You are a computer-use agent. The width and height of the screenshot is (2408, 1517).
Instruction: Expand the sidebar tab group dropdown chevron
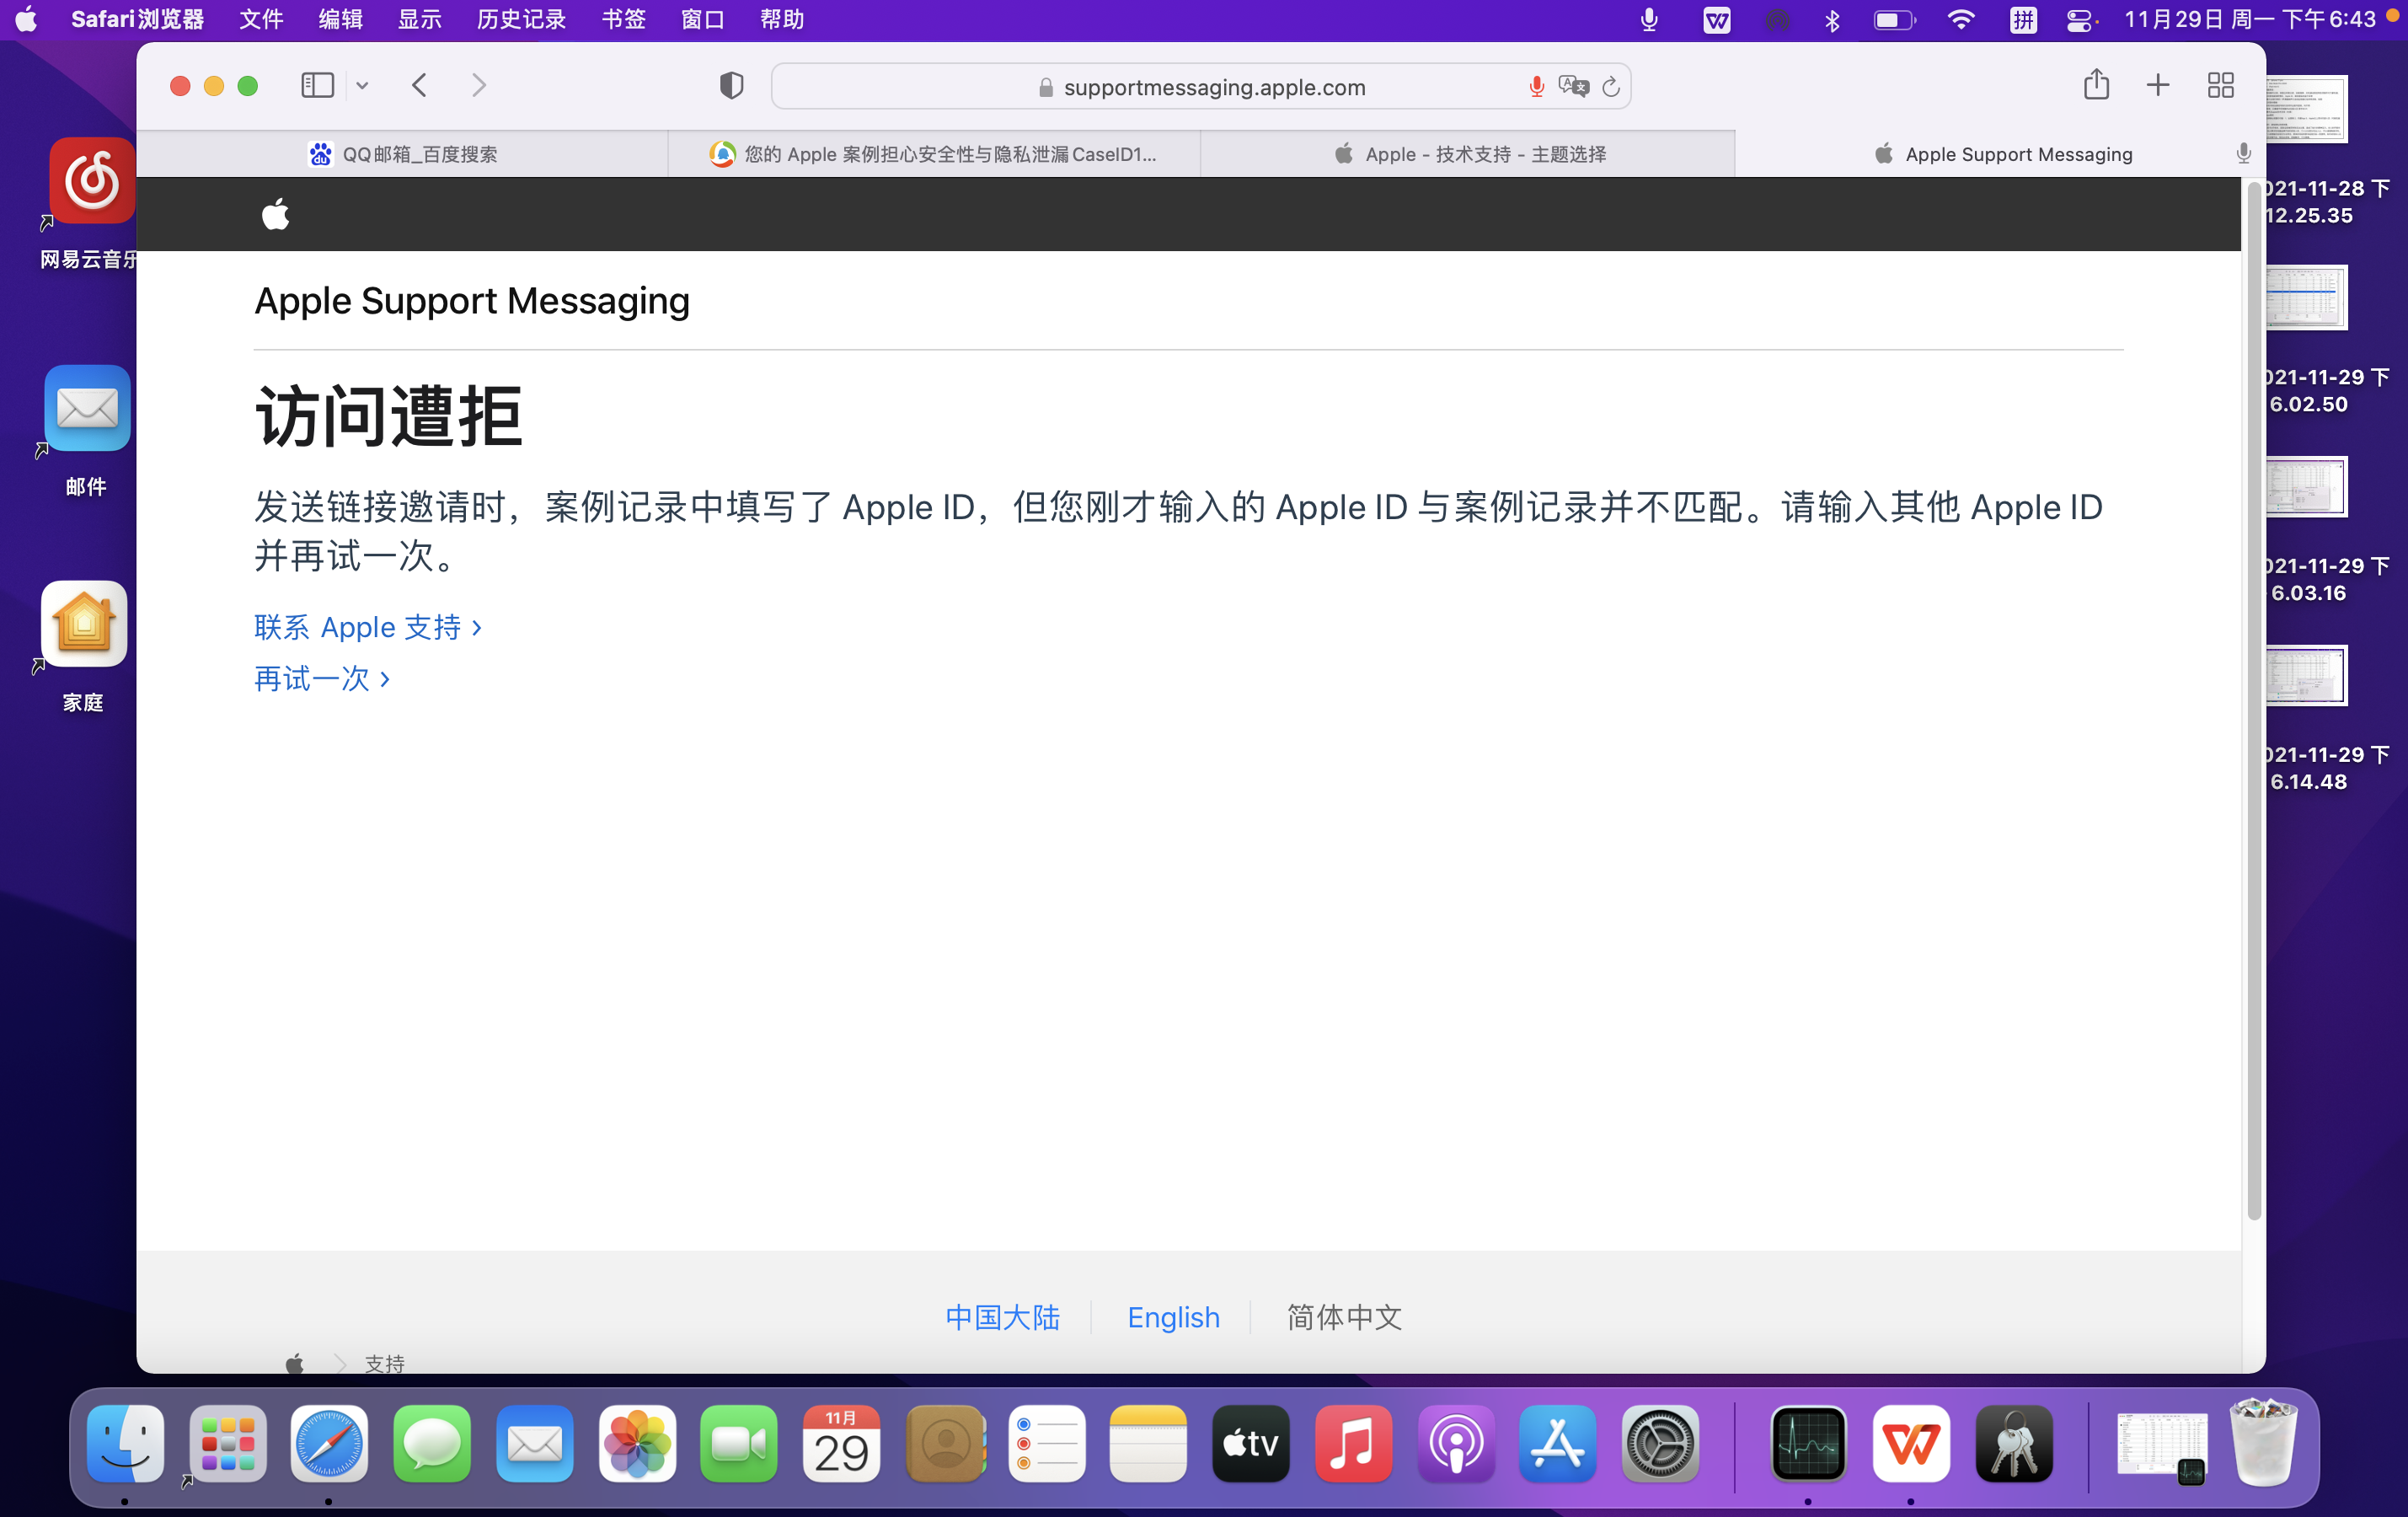(x=362, y=86)
